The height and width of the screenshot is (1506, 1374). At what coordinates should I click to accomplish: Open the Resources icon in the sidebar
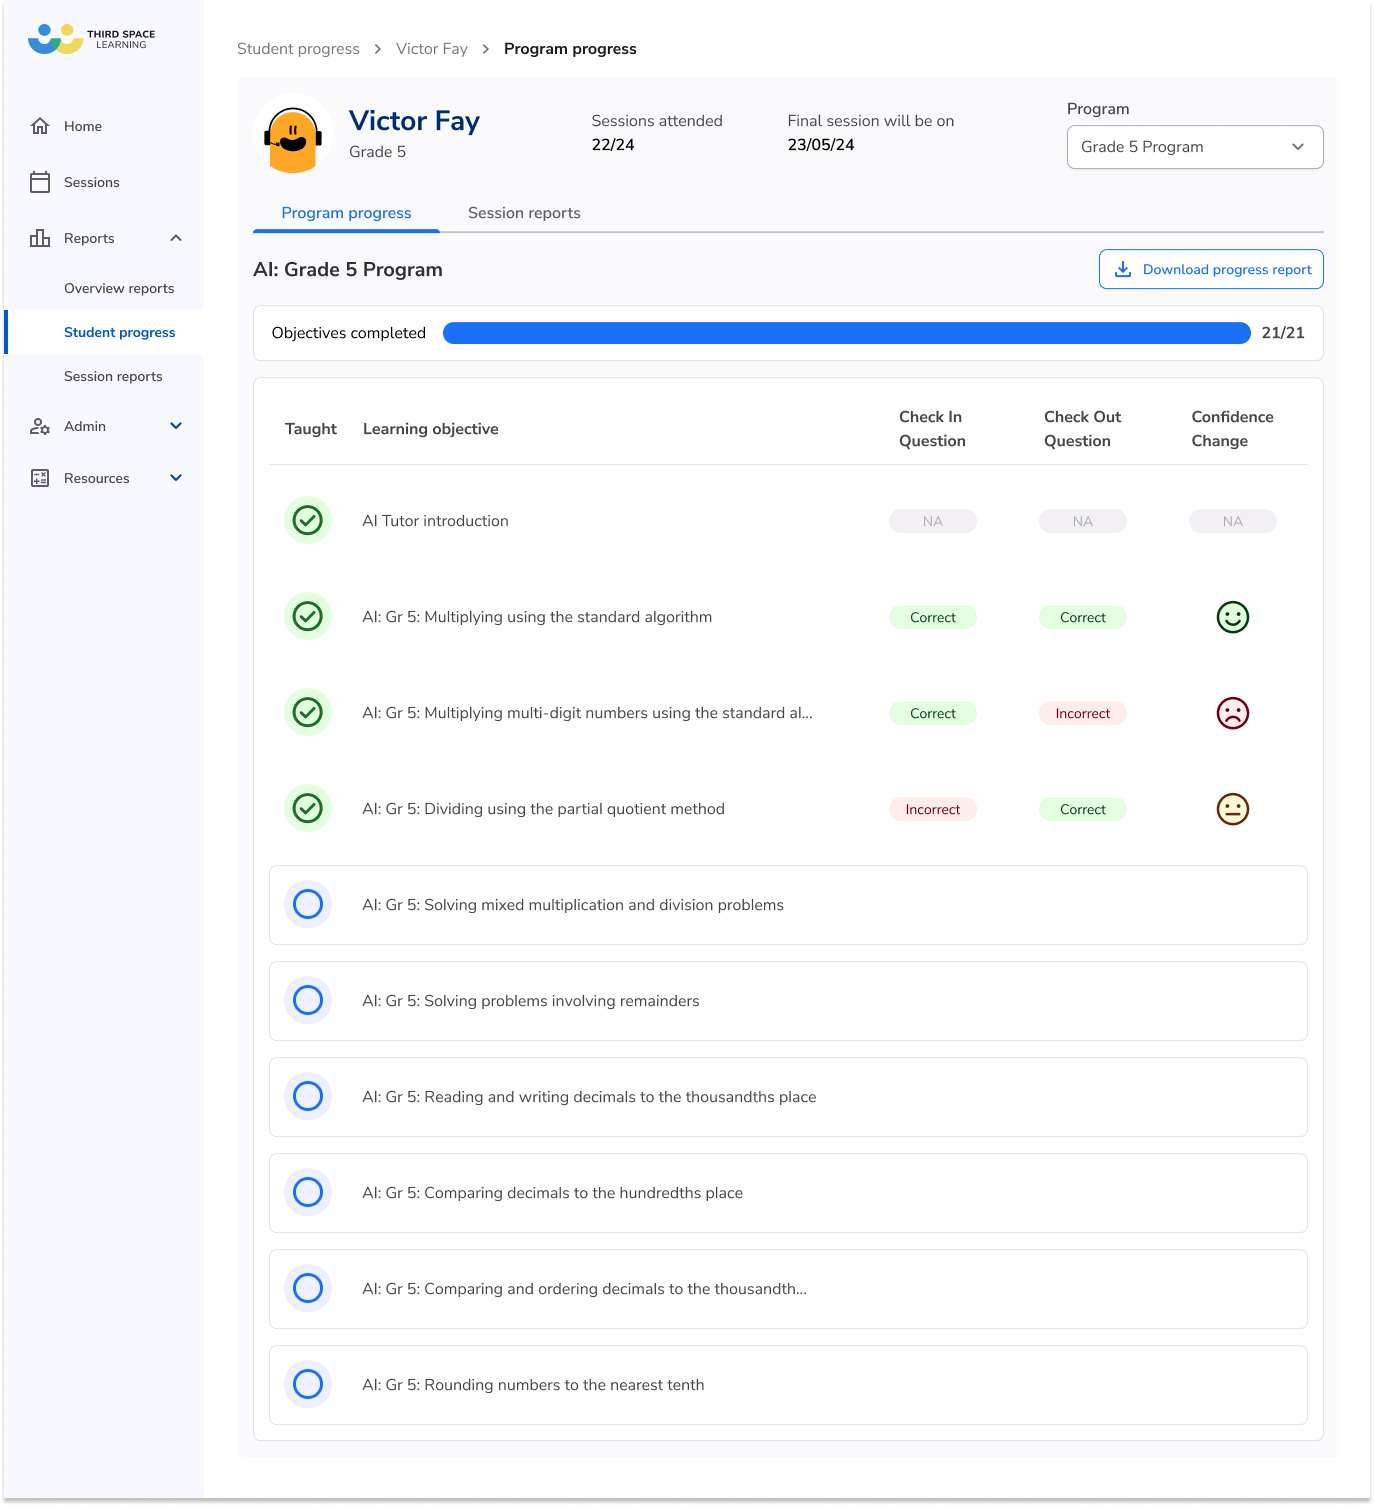(40, 478)
